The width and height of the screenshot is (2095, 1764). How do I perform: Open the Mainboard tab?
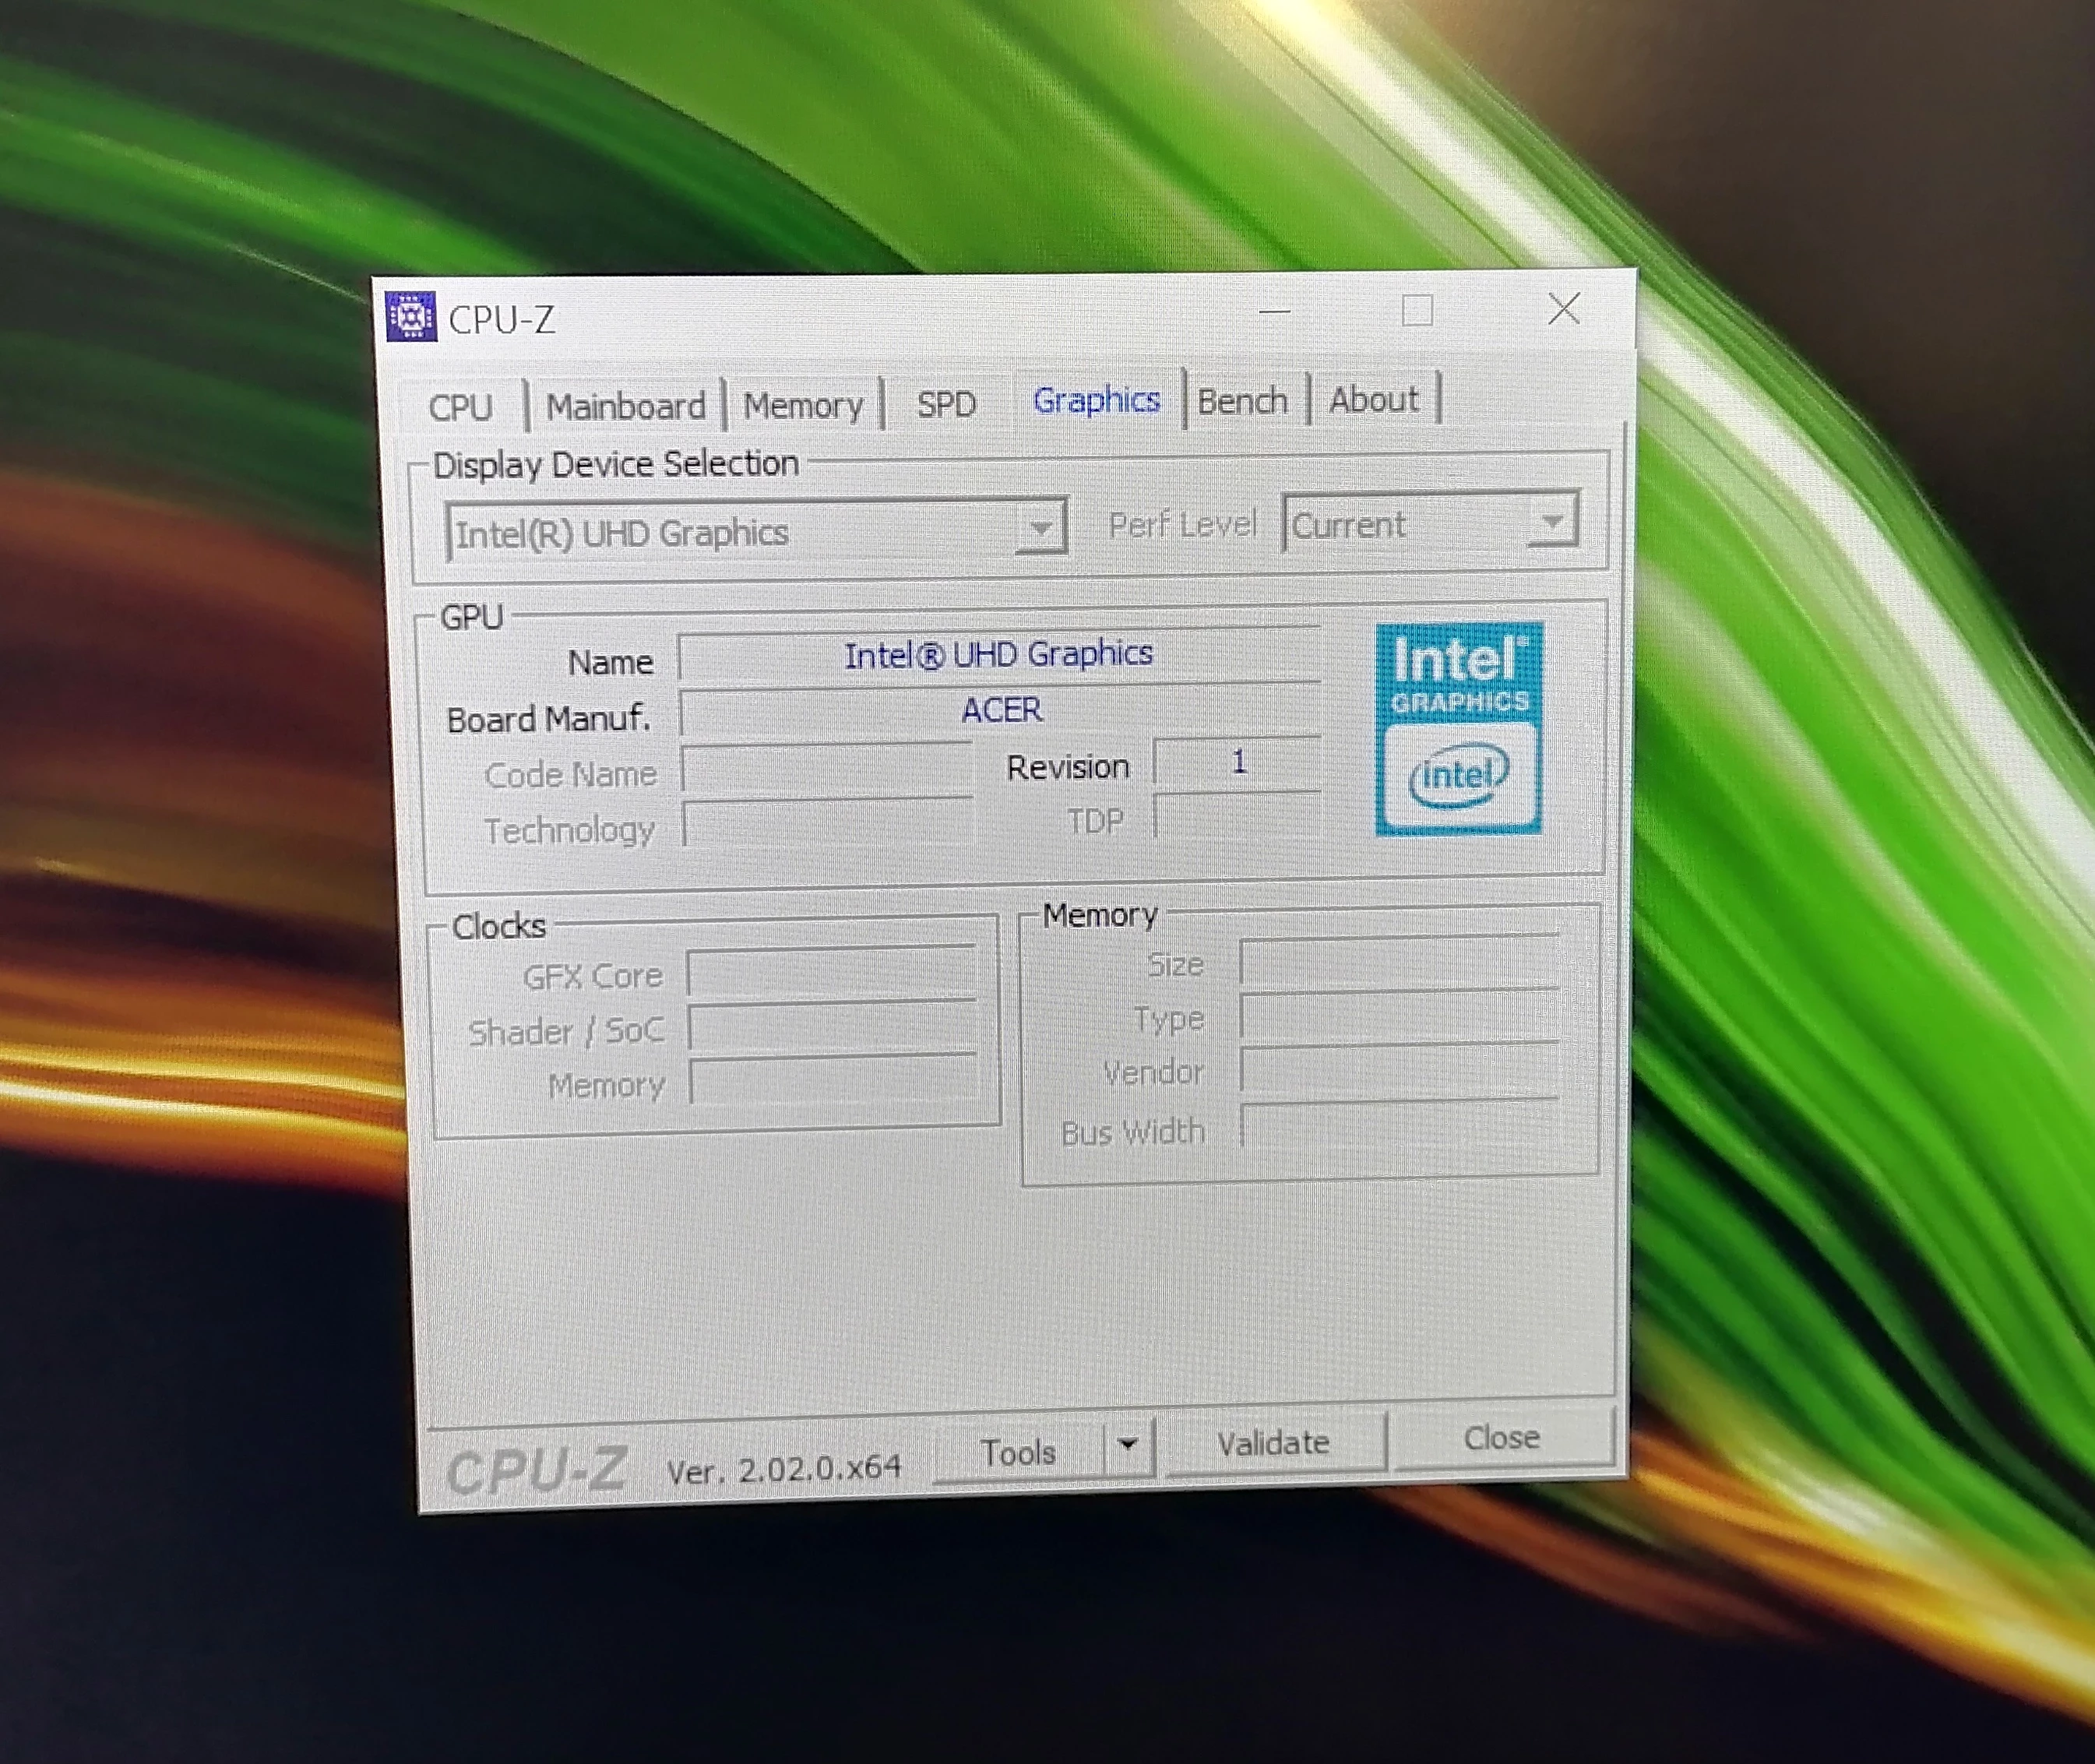tap(626, 406)
